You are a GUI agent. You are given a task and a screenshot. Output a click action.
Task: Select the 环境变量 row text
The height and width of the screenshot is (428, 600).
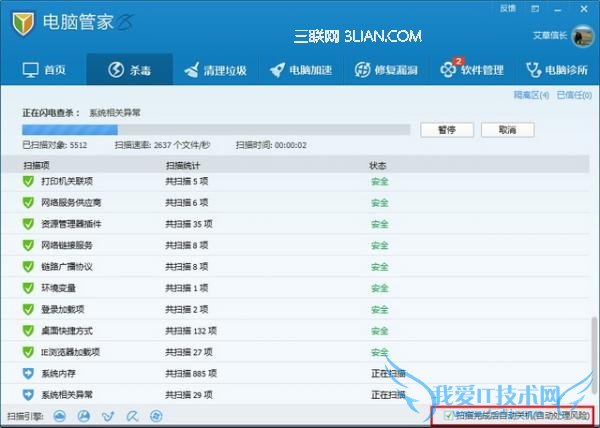coord(59,288)
